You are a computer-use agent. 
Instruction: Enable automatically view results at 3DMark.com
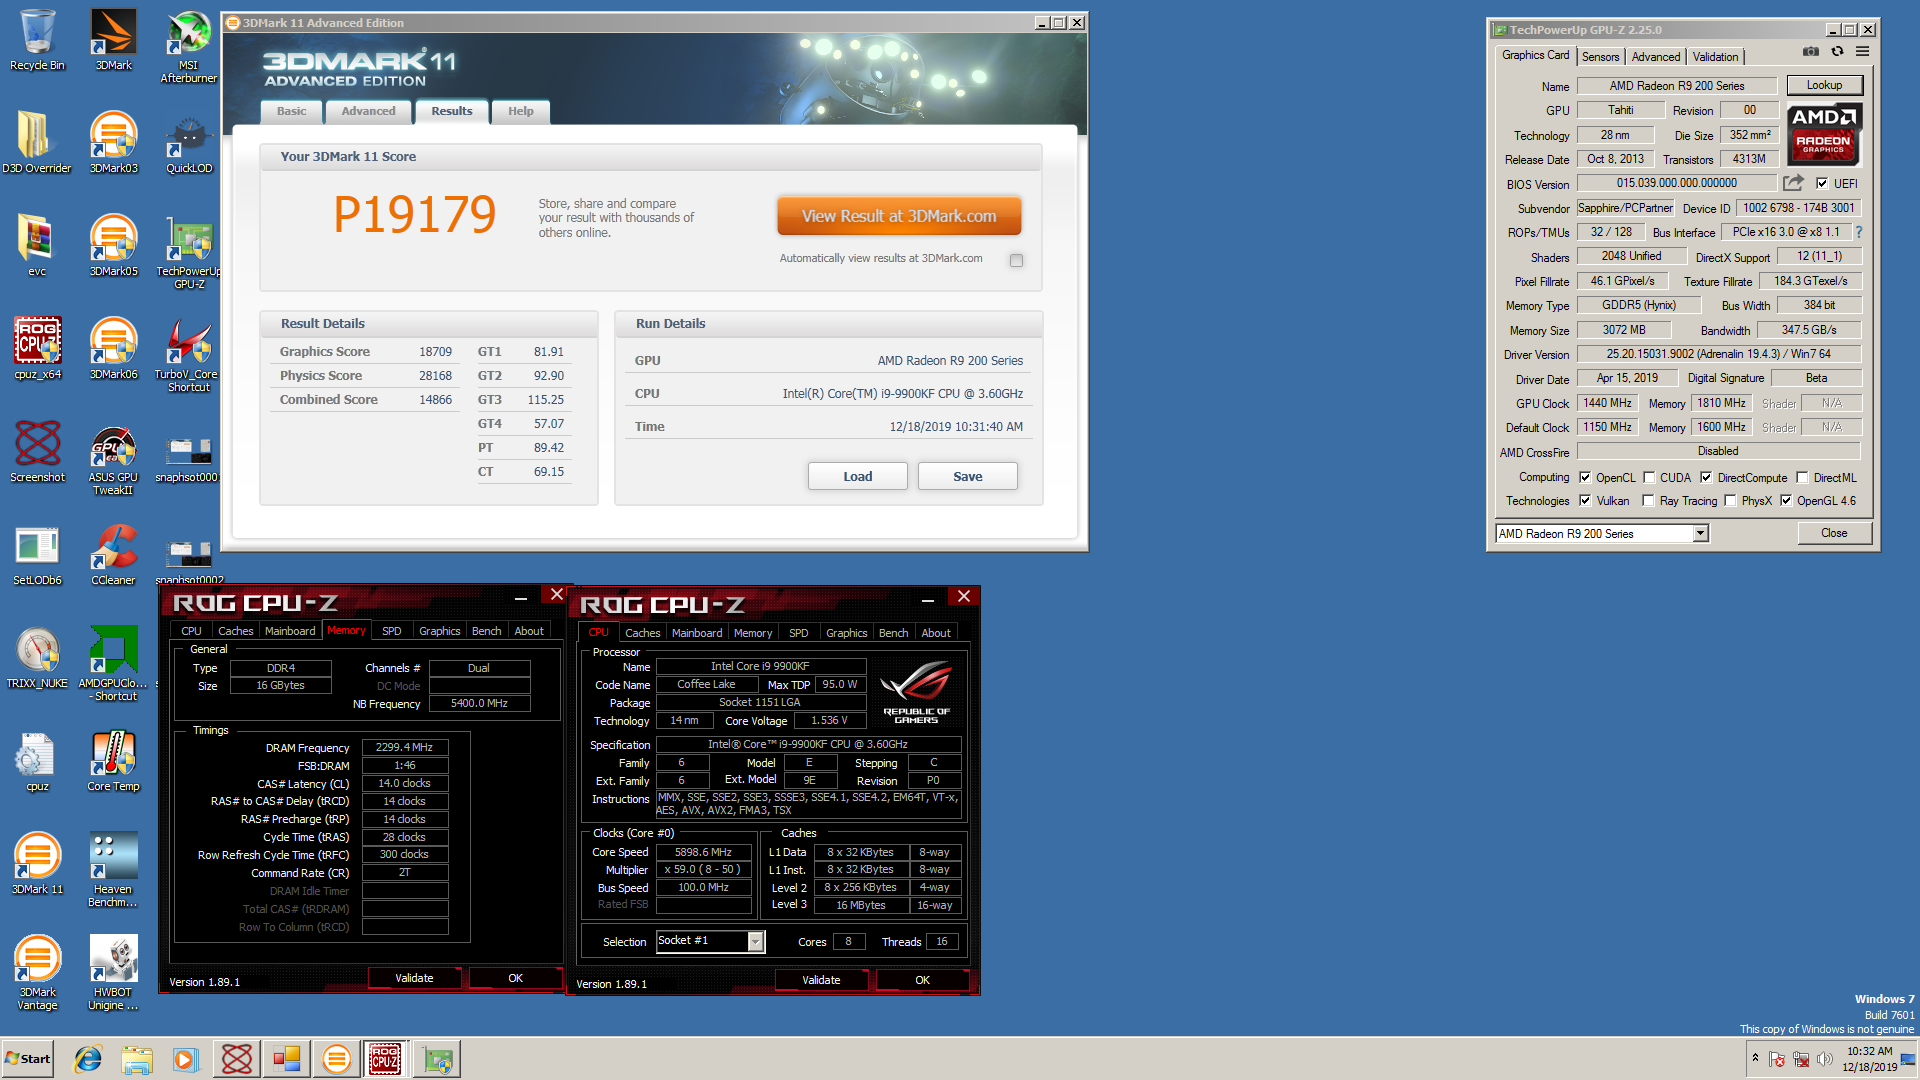1016,260
